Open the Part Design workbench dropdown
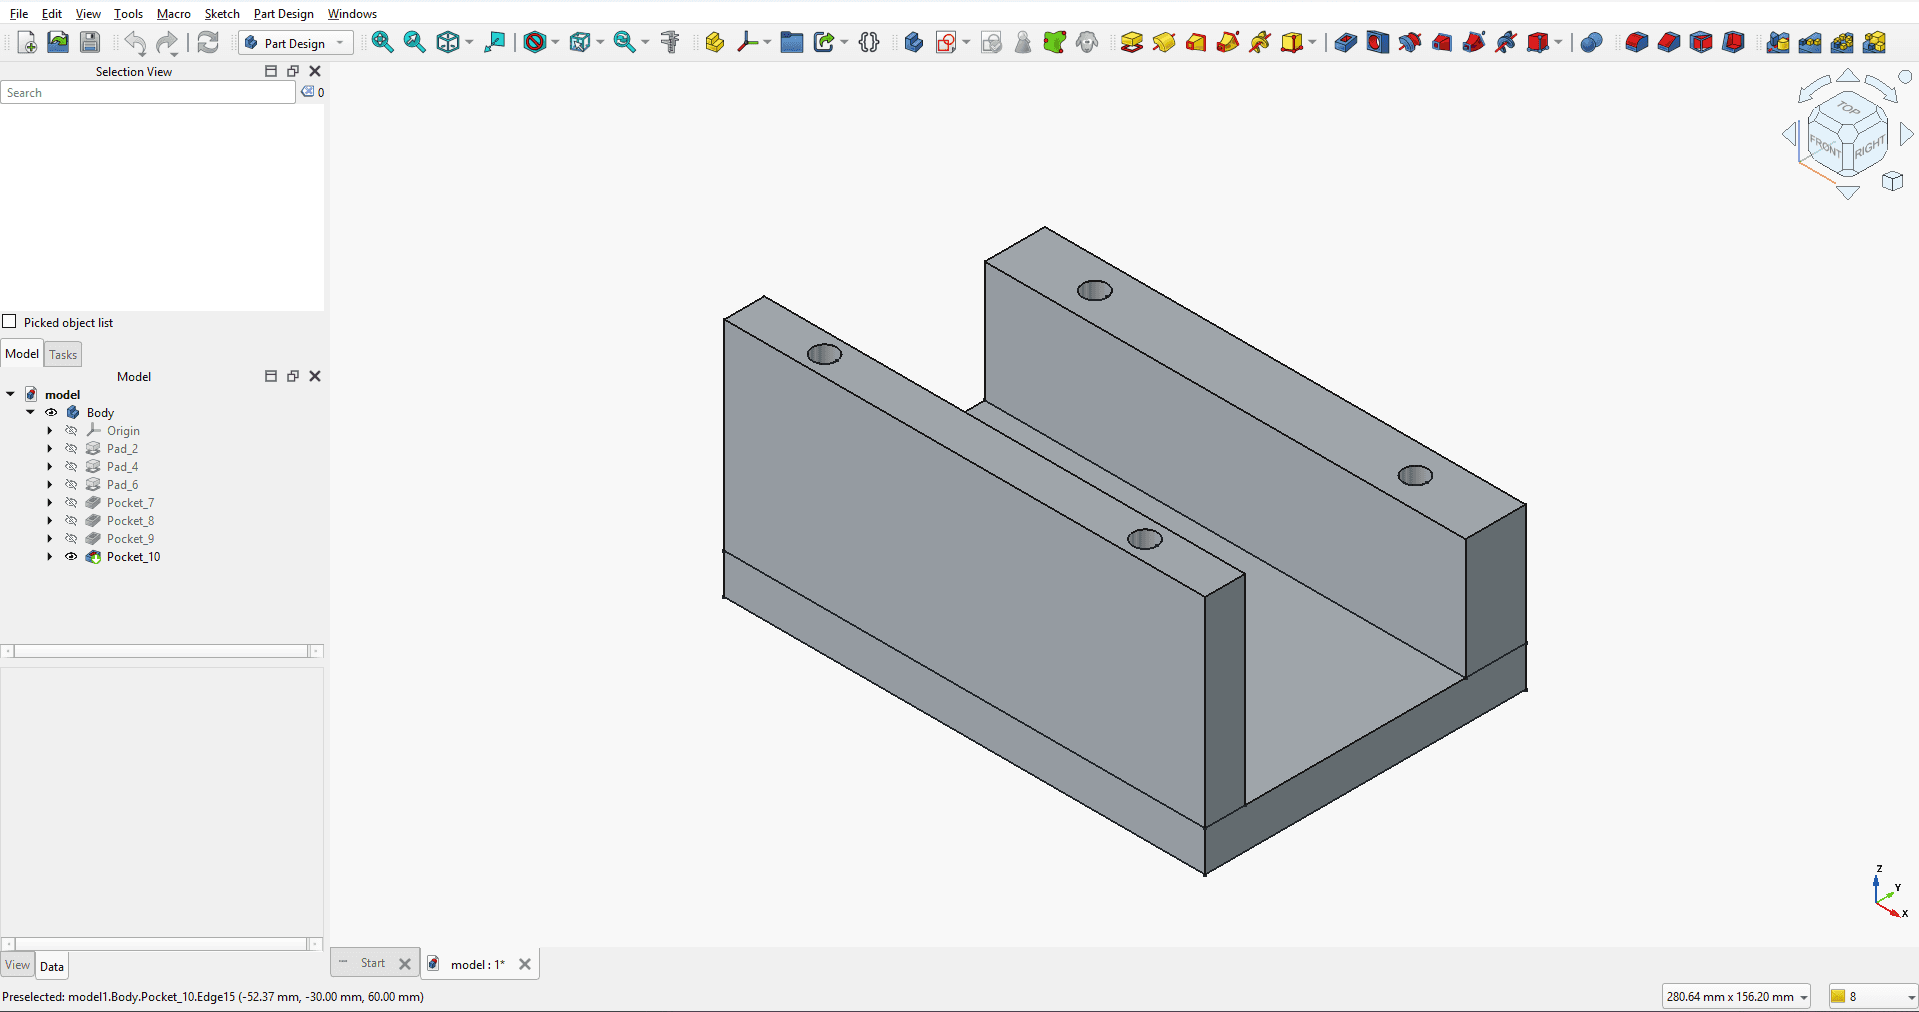1919x1012 pixels. point(296,42)
